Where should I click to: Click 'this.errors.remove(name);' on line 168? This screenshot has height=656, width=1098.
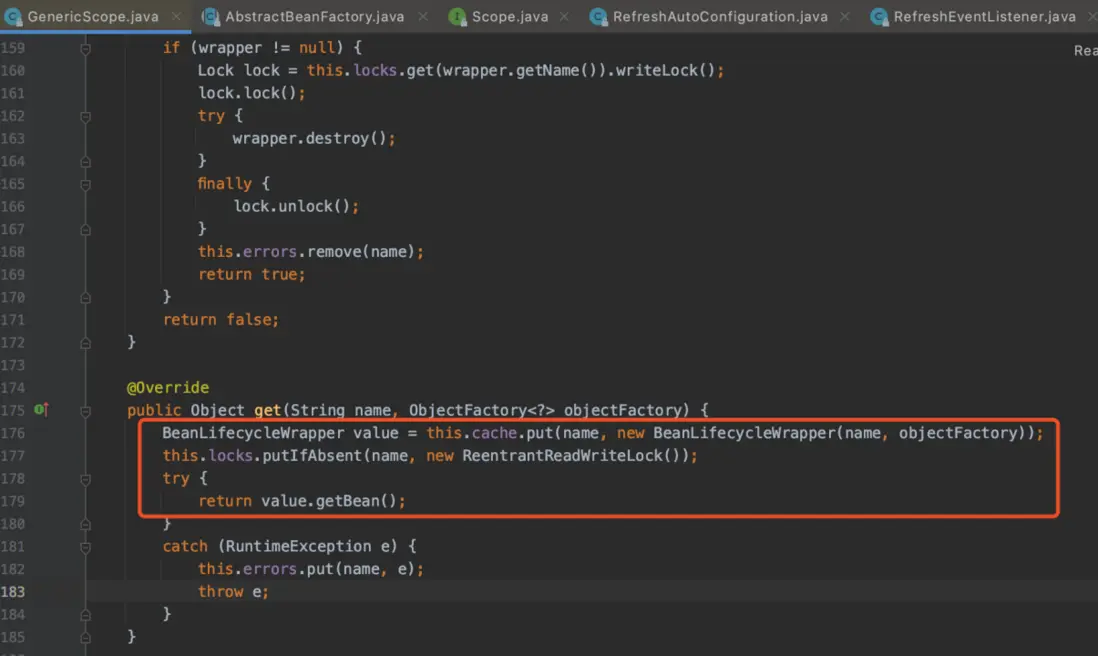pyautogui.click(x=310, y=251)
